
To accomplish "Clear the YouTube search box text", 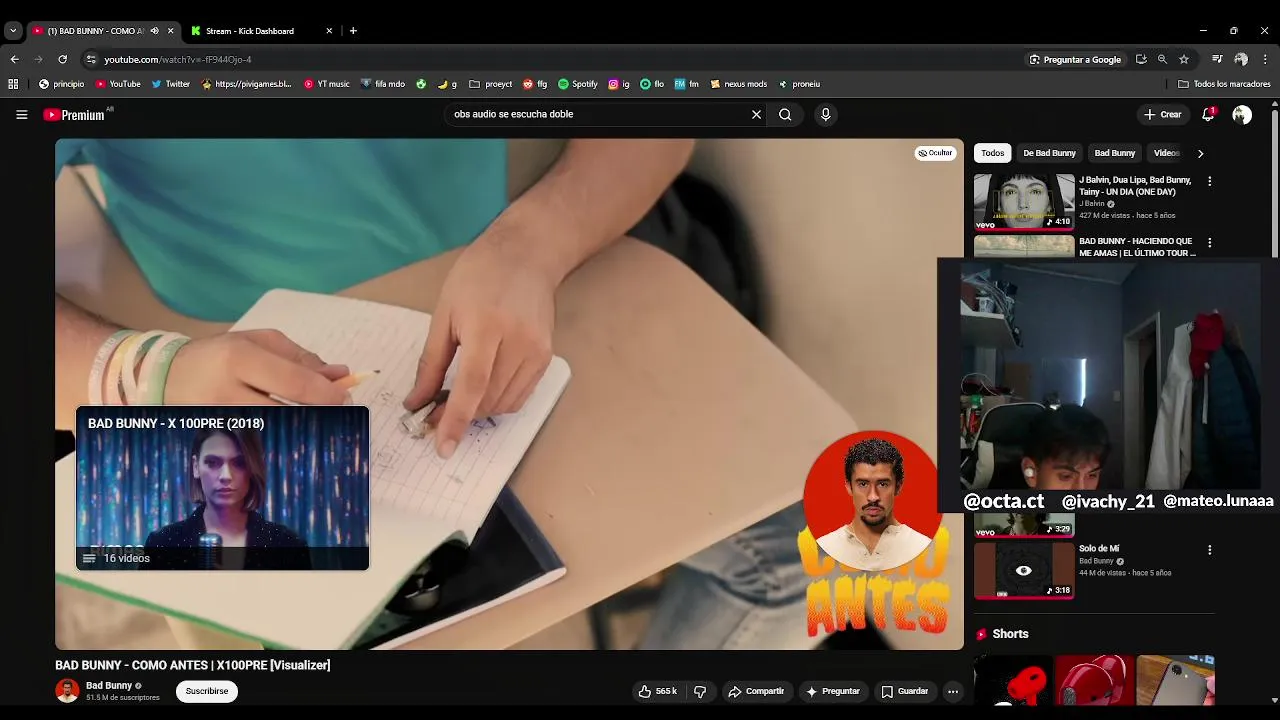I will pyautogui.click(x=756, y=114).
